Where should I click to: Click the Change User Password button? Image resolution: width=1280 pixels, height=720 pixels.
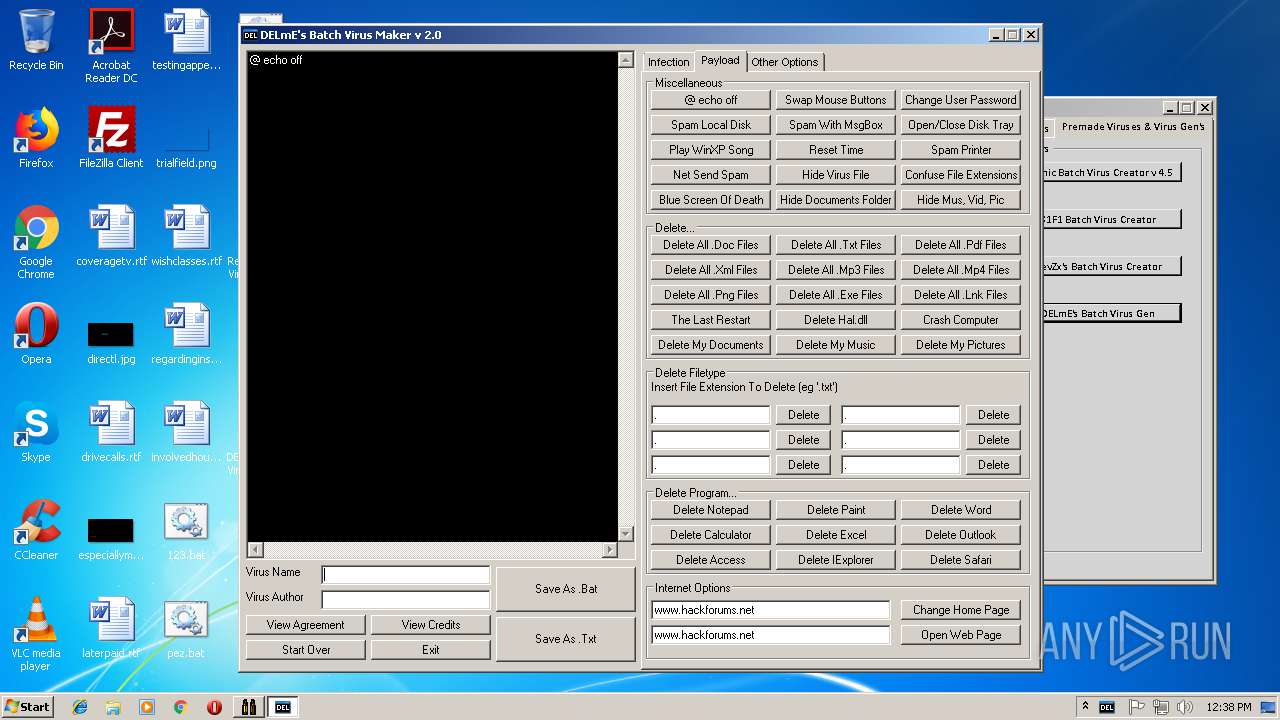961,100
